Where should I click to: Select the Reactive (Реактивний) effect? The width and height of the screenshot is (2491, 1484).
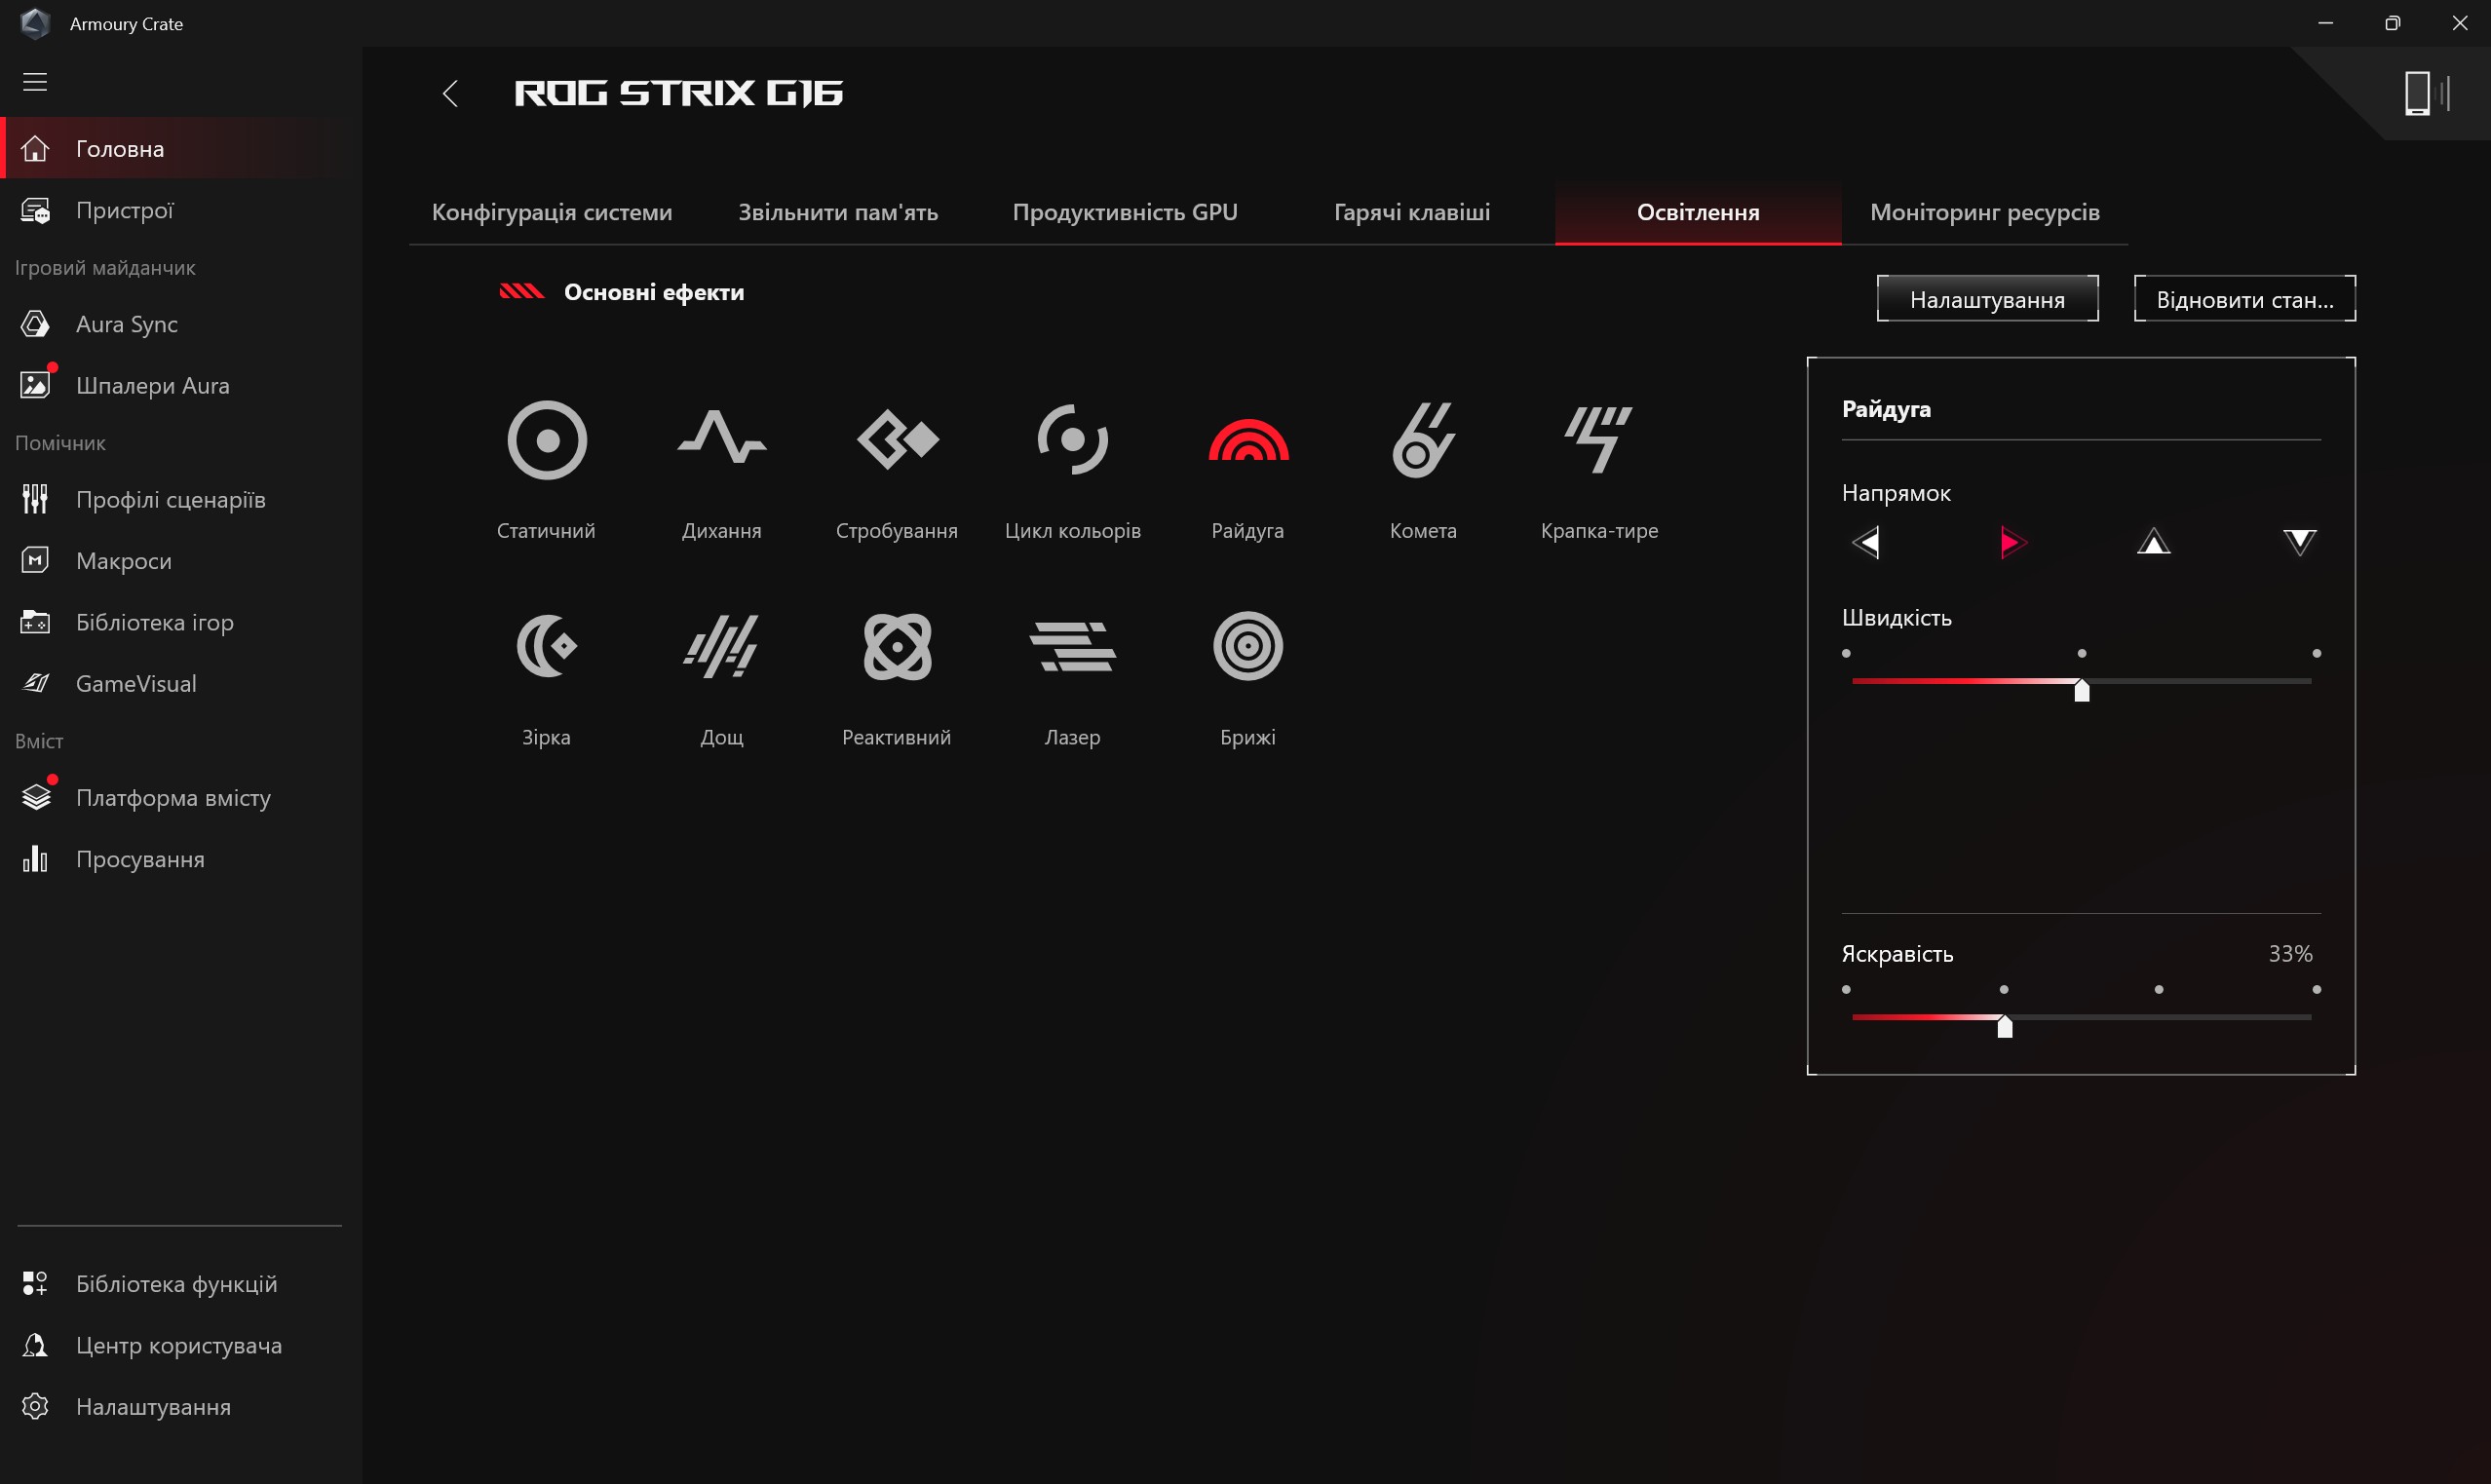pyautogui.click(x=897, y=647)
